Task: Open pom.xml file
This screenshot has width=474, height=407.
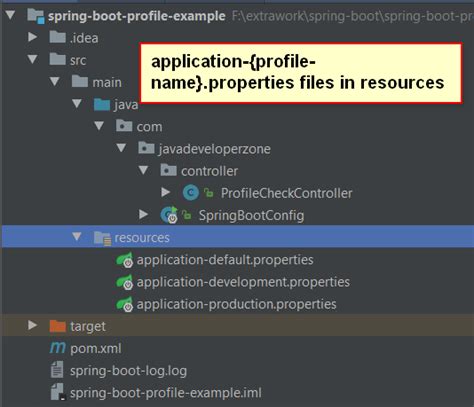Action: click(96, 349)
